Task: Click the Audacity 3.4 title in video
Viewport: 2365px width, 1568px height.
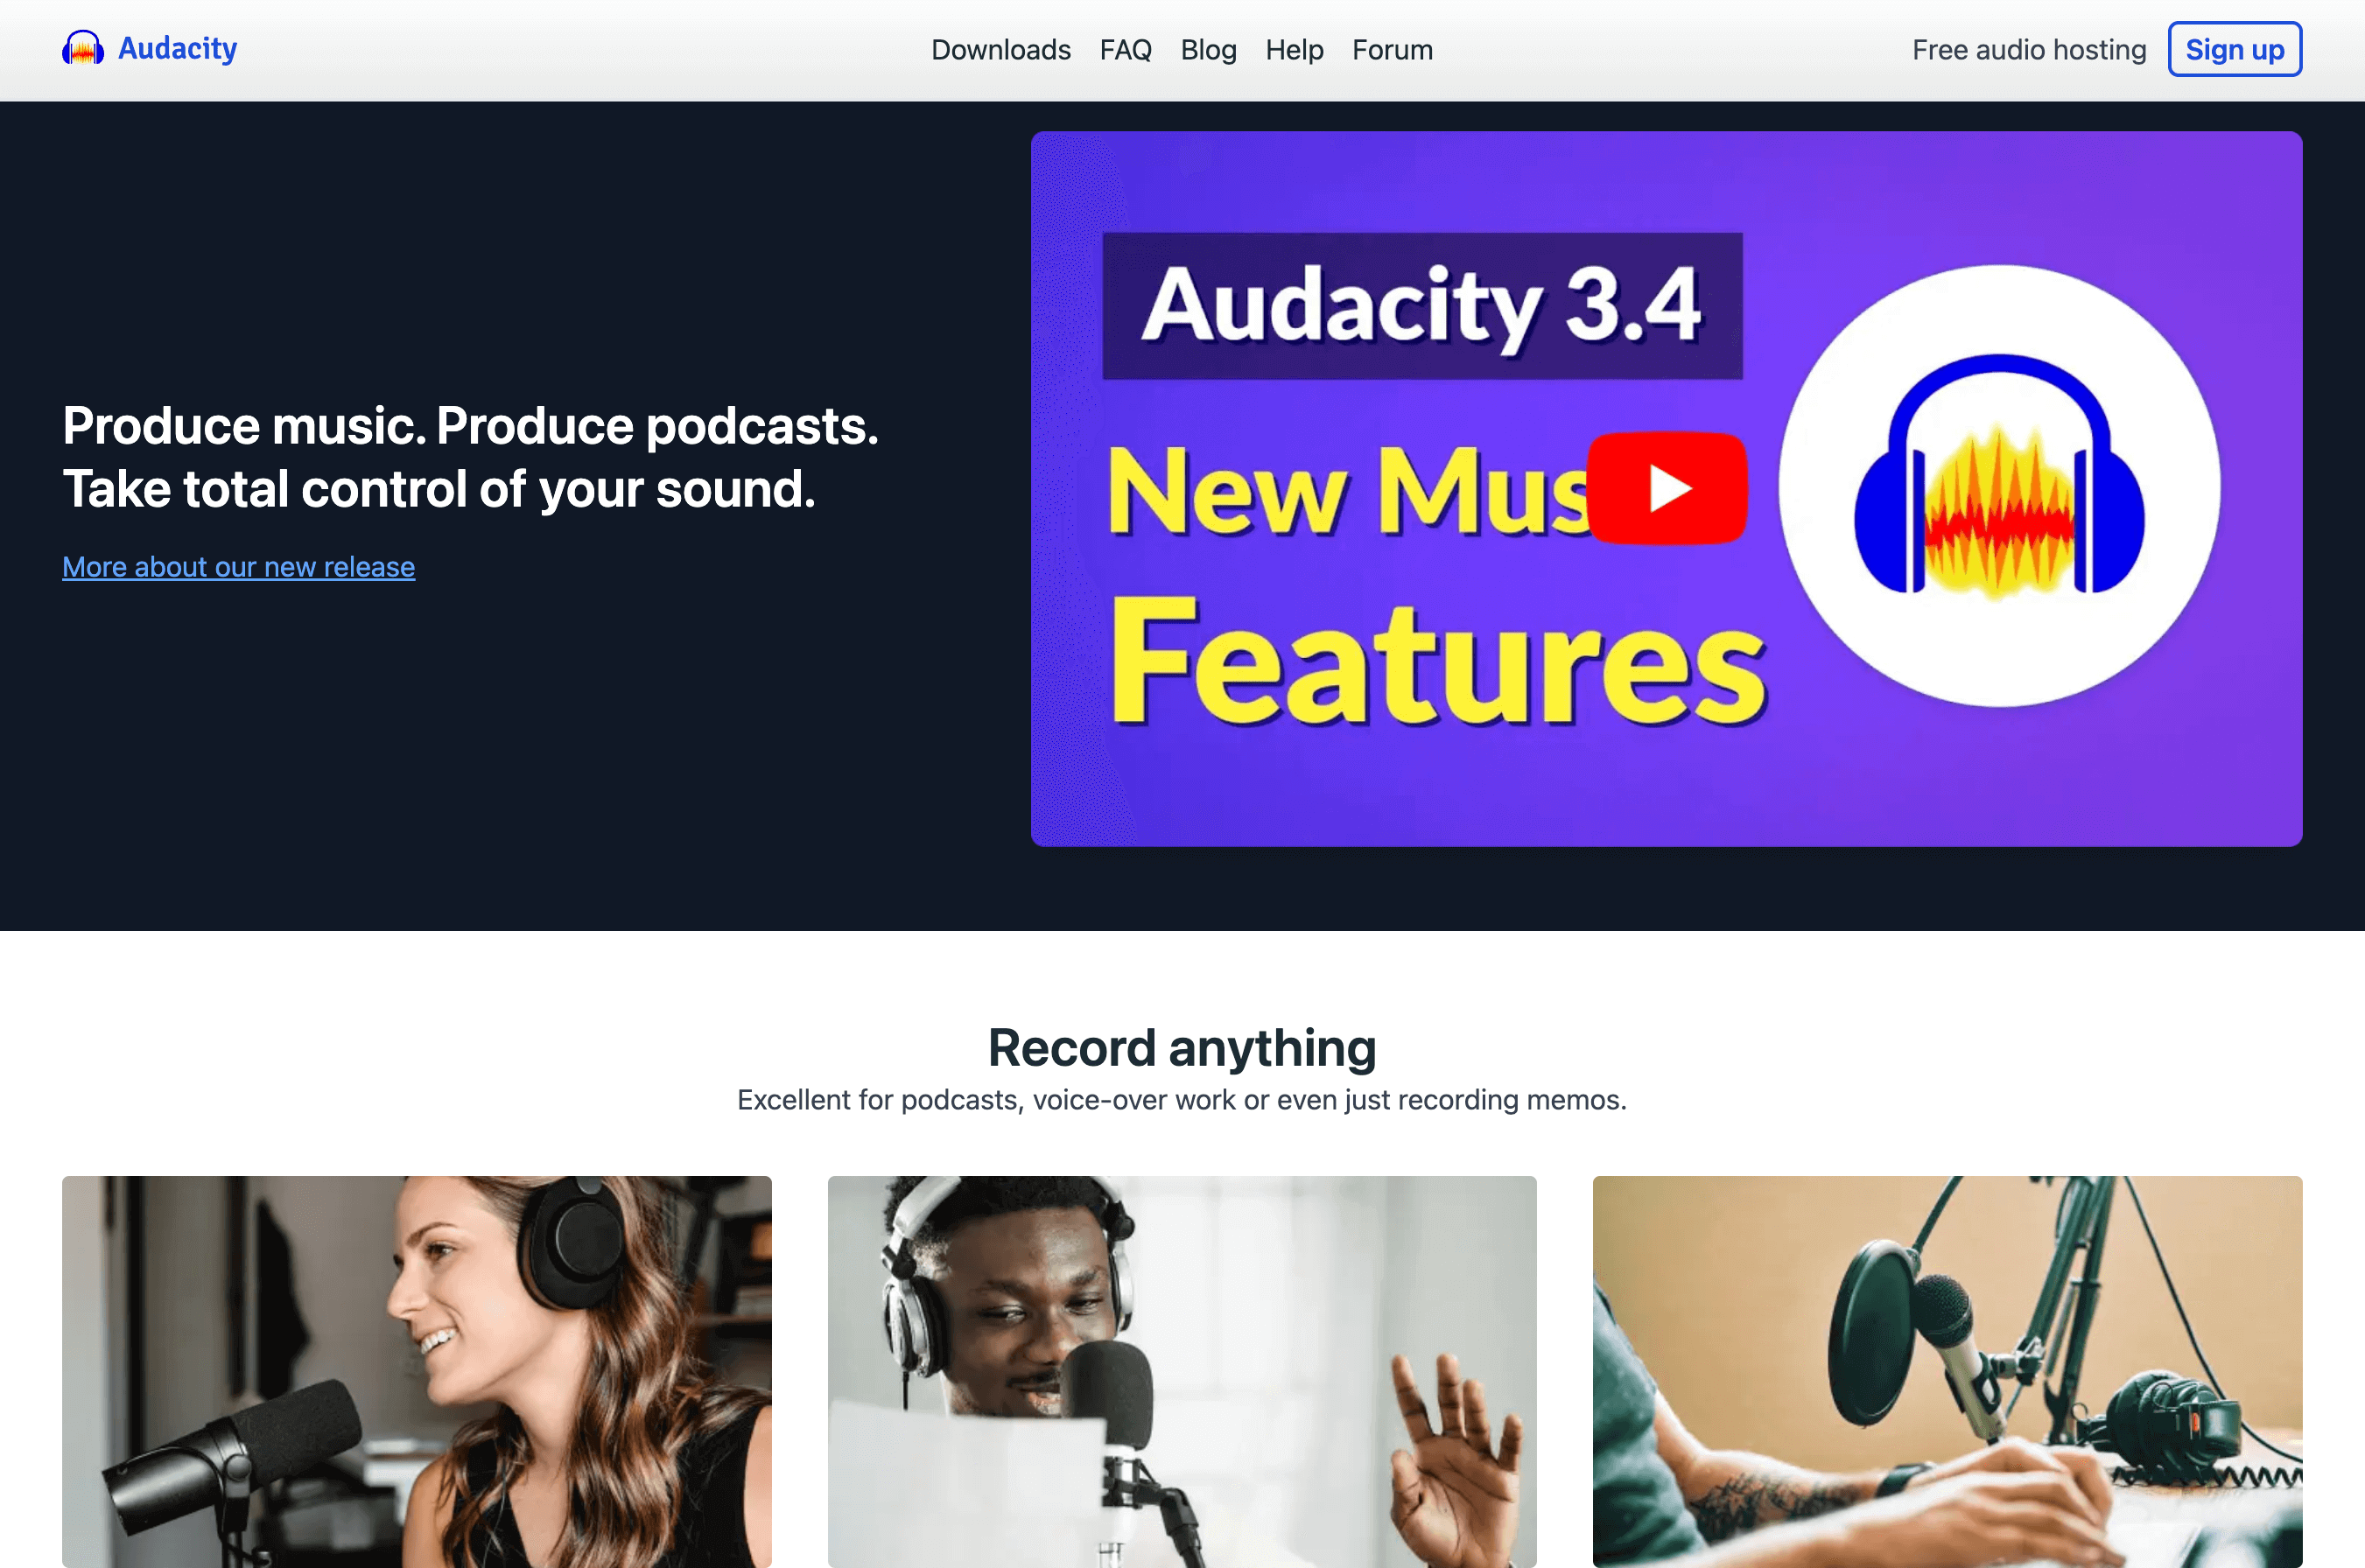Action: (1422, 306)
